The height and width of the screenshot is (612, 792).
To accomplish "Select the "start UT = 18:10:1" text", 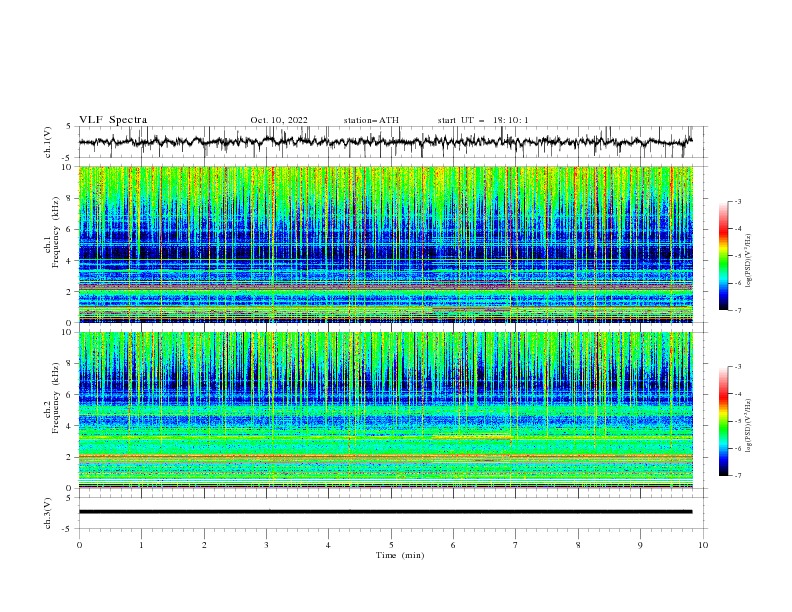I will click(483, 120).
